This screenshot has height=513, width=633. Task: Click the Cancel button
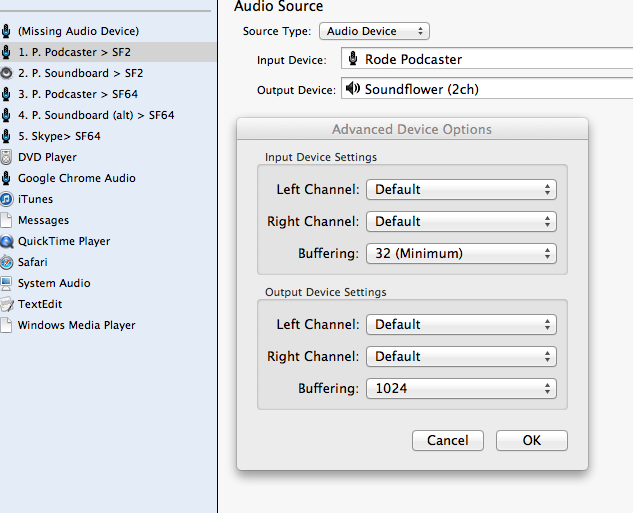tap(448, 440)
